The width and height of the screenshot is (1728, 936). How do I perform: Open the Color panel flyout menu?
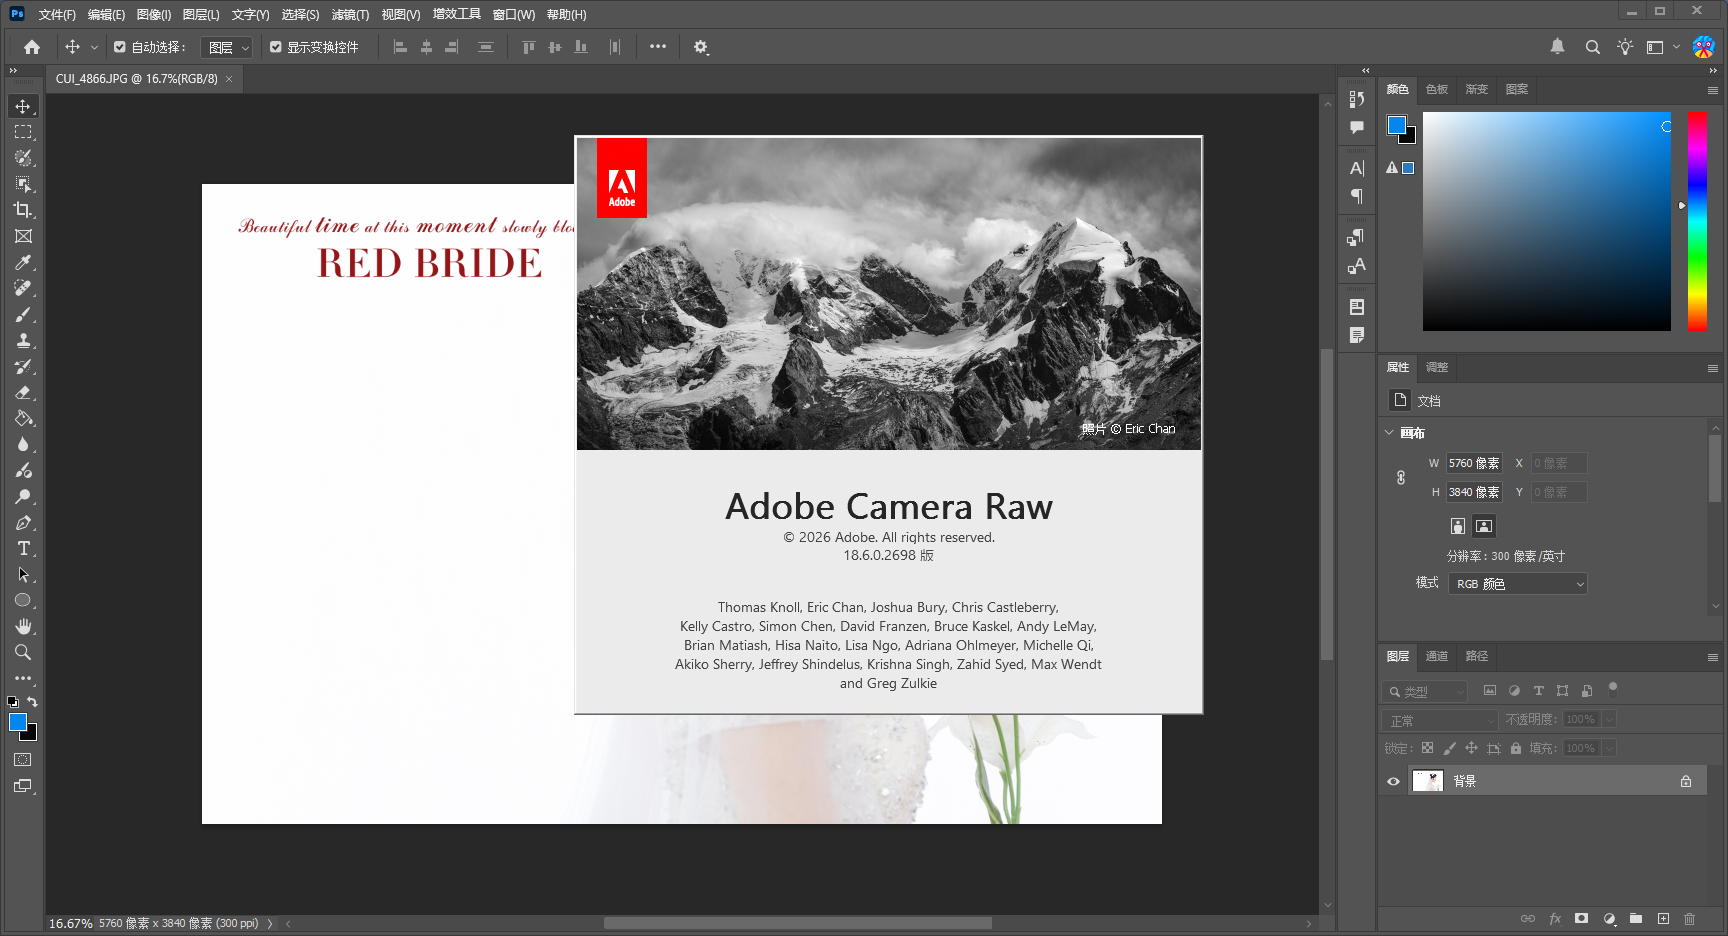(1712, 90)
